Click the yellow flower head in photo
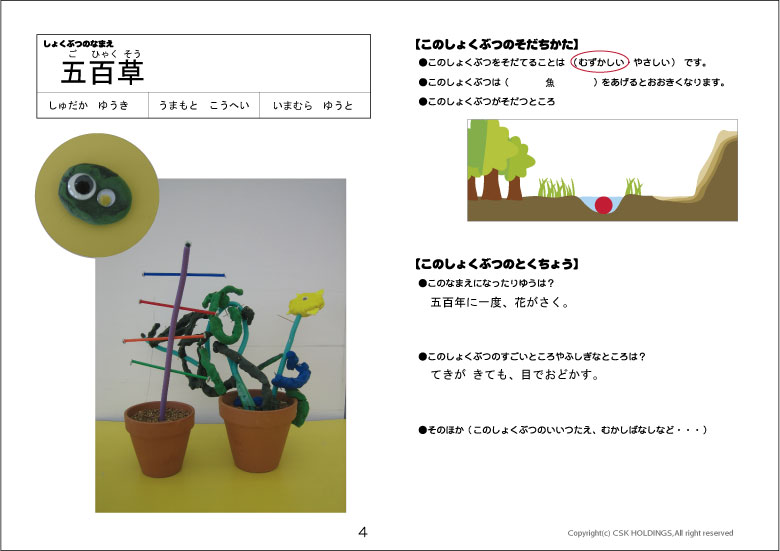 pyautogui.click(x=306, y=302)
